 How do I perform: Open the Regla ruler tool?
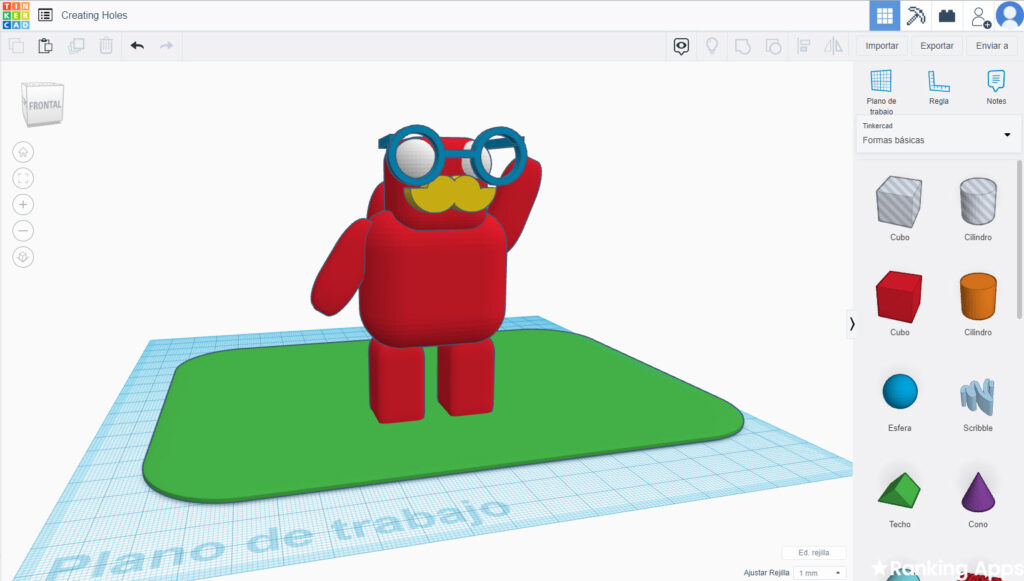938,87
